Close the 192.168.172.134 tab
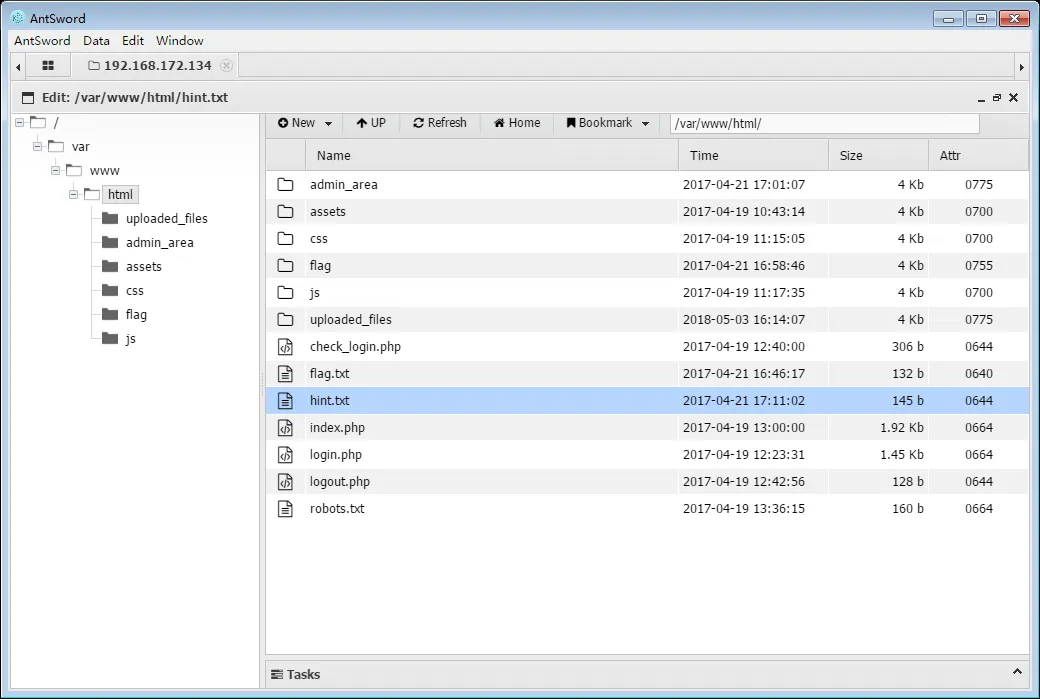 click(x=226, y=66)
